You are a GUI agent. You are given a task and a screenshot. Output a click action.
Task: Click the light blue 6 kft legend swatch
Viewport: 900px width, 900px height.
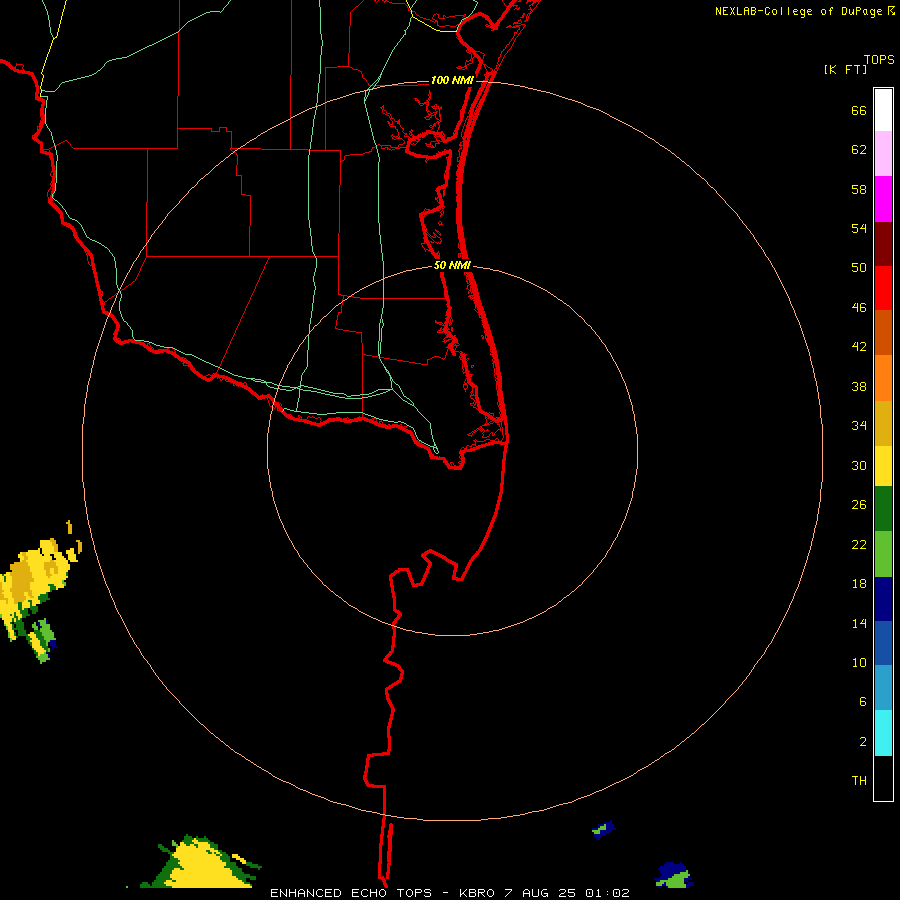pos(883,688)
